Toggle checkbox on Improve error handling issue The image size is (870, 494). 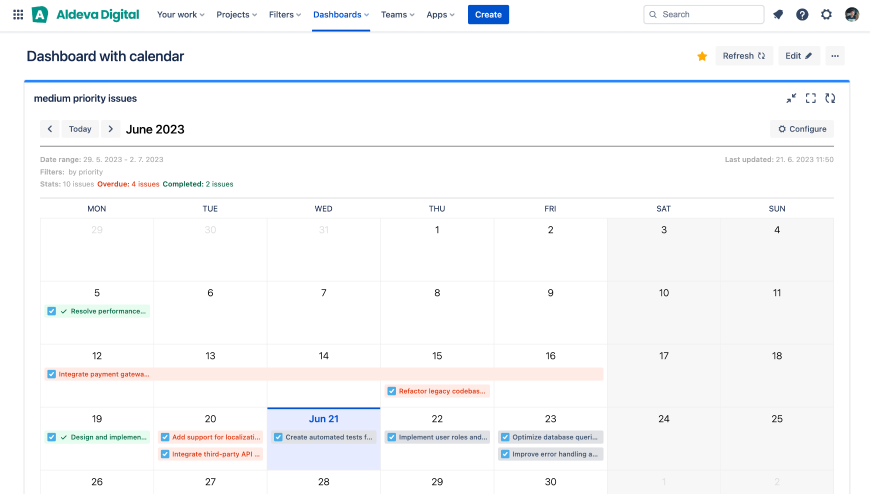[505, 454]
